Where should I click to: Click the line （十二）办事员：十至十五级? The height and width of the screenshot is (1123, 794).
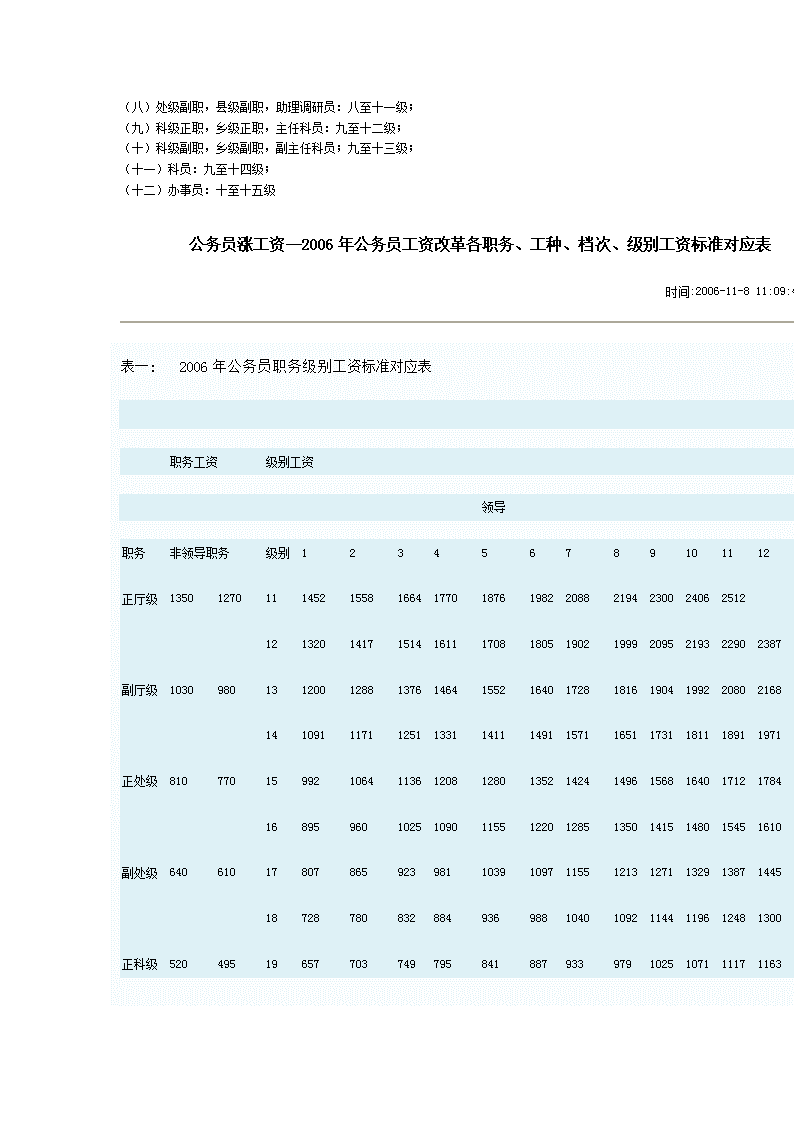(x=199, y=191)
